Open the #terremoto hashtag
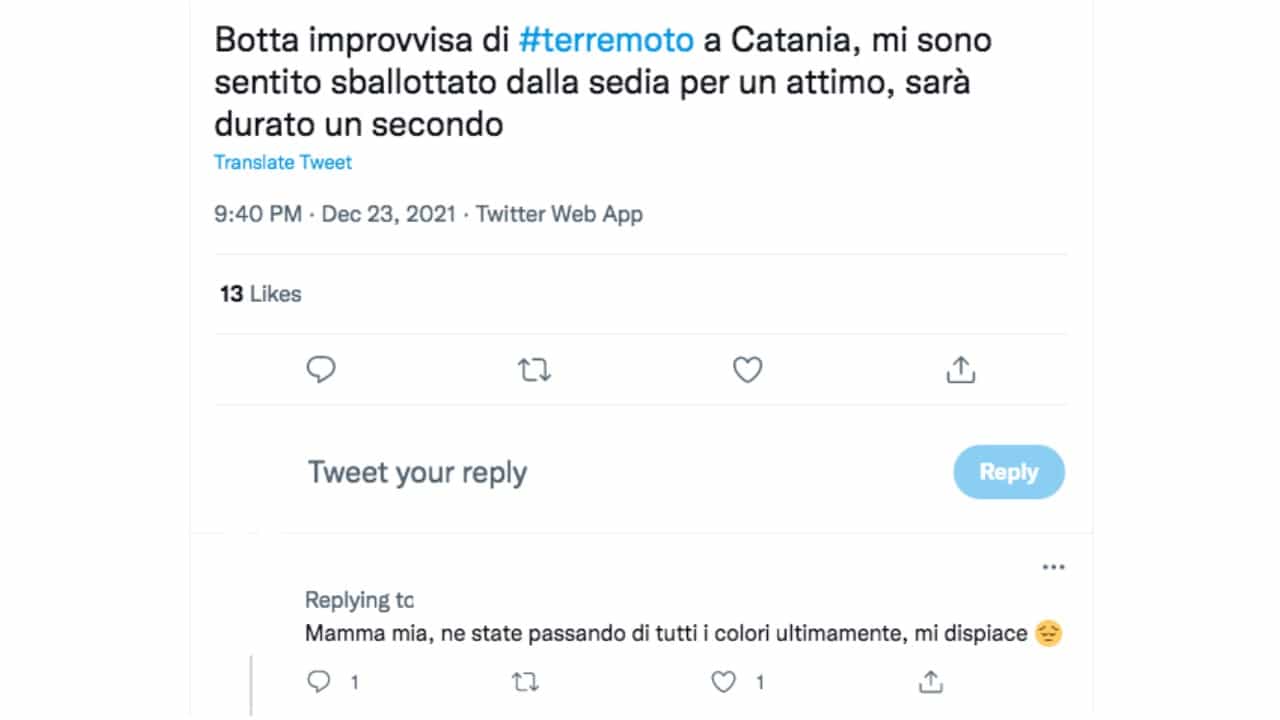 (607, 40)
